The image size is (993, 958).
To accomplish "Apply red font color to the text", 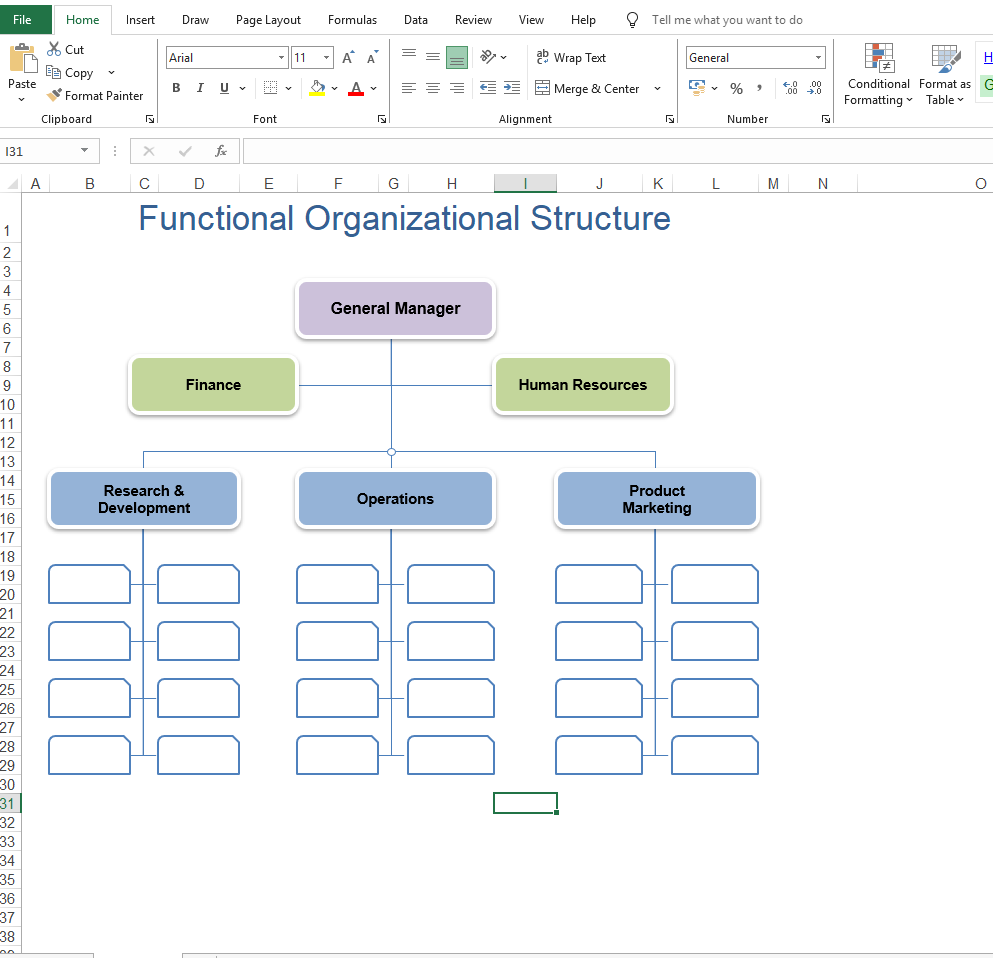I will (357, 88).
